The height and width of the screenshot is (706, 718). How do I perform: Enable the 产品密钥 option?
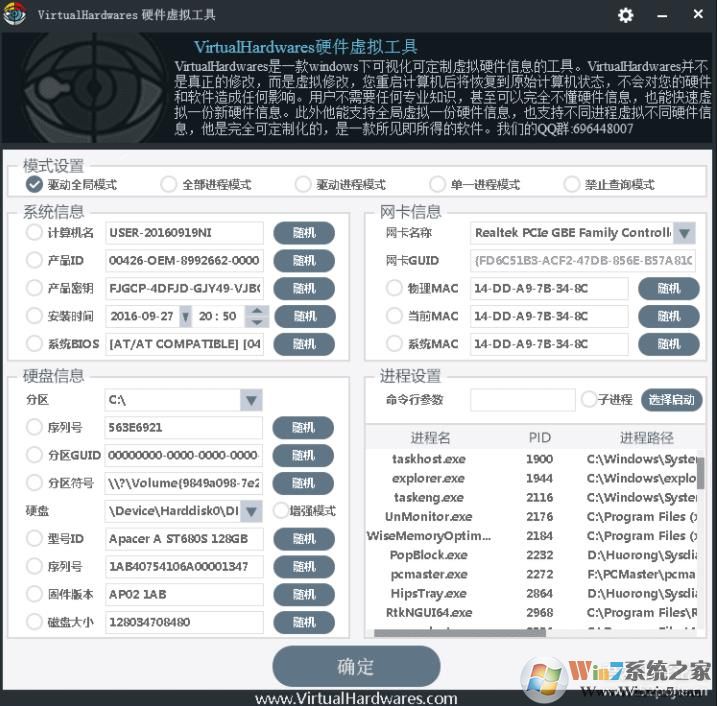coord(34,288)
